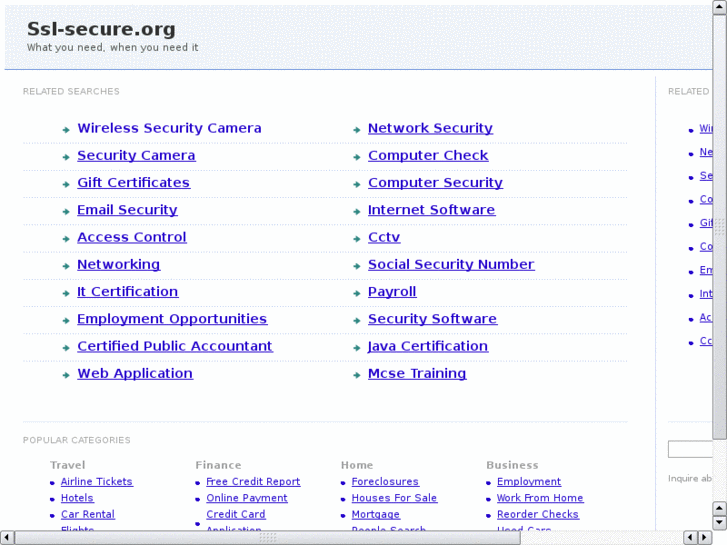Click the arrow icon beside Mcse Training
Viewport: 727px width, 545px height.
click(x=357, y=375)
